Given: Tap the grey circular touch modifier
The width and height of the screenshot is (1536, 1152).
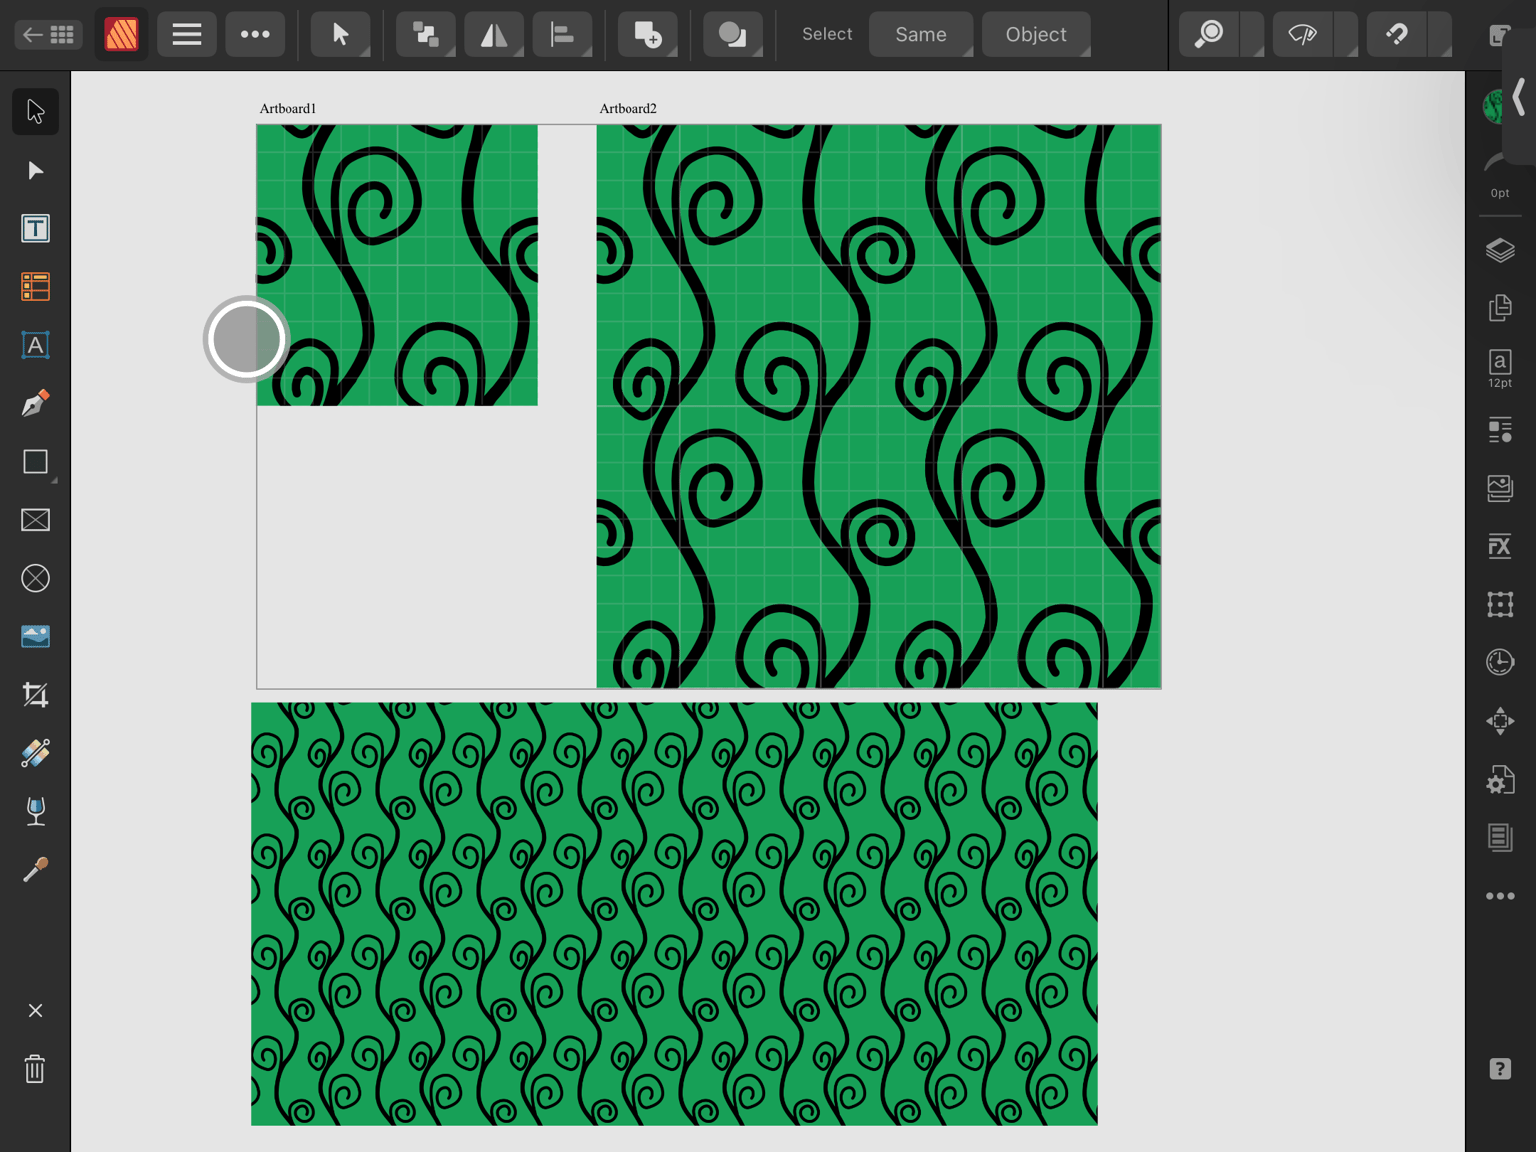Looking at the screenshot, I should coord(246,339).
